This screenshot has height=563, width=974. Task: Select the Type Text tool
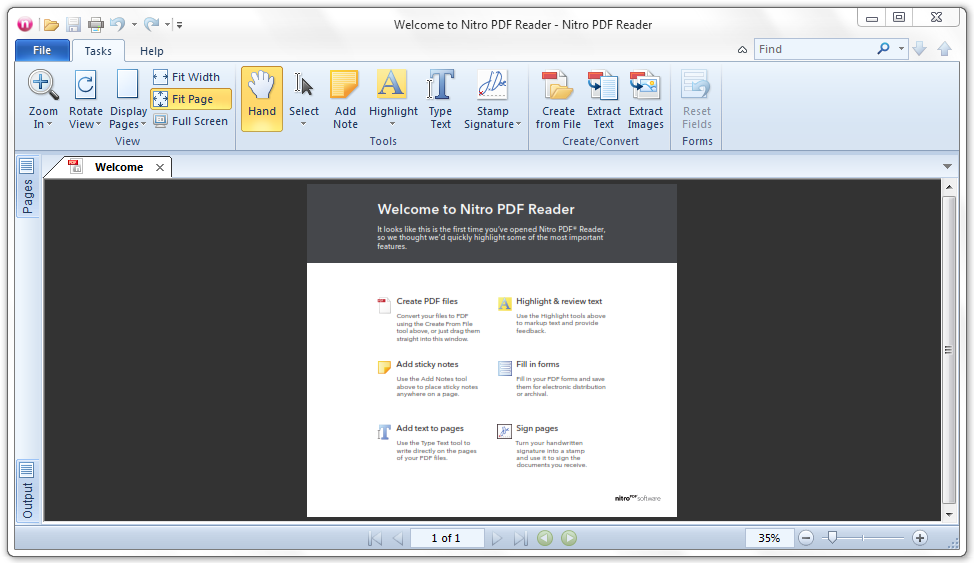pos(440,99)
